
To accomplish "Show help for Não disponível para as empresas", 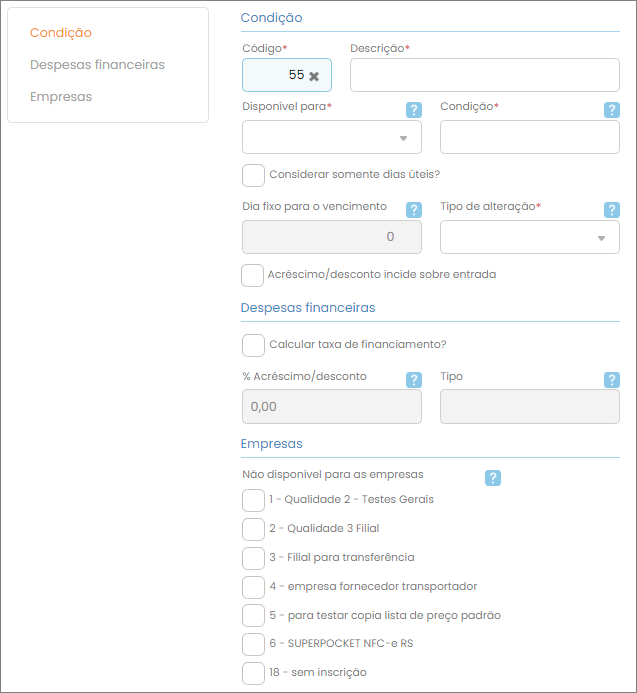I will pyautogui.click(x=492, y=478).
